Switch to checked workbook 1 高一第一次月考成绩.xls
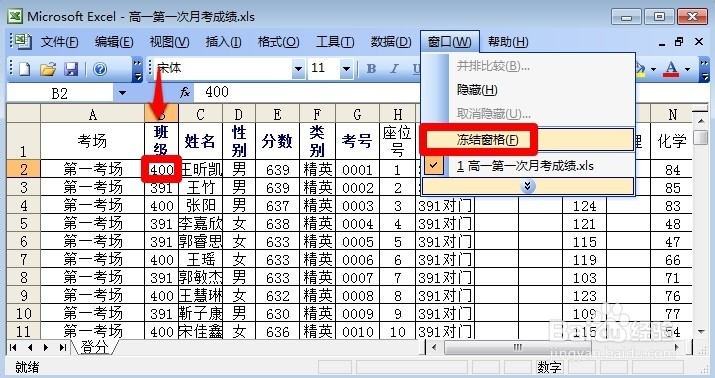Image resolution: width=715 pixels, height=378 pixels. [x=528, y=166]
